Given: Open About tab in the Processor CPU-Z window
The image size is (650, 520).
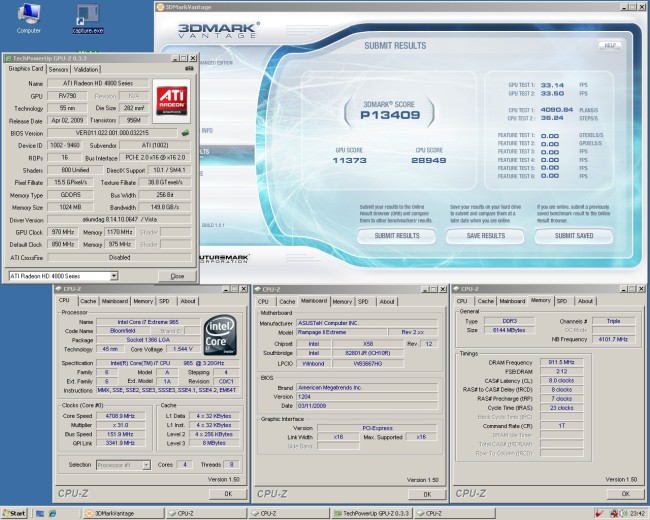Looking at the screenshot, I should click(x=187, y=301).
